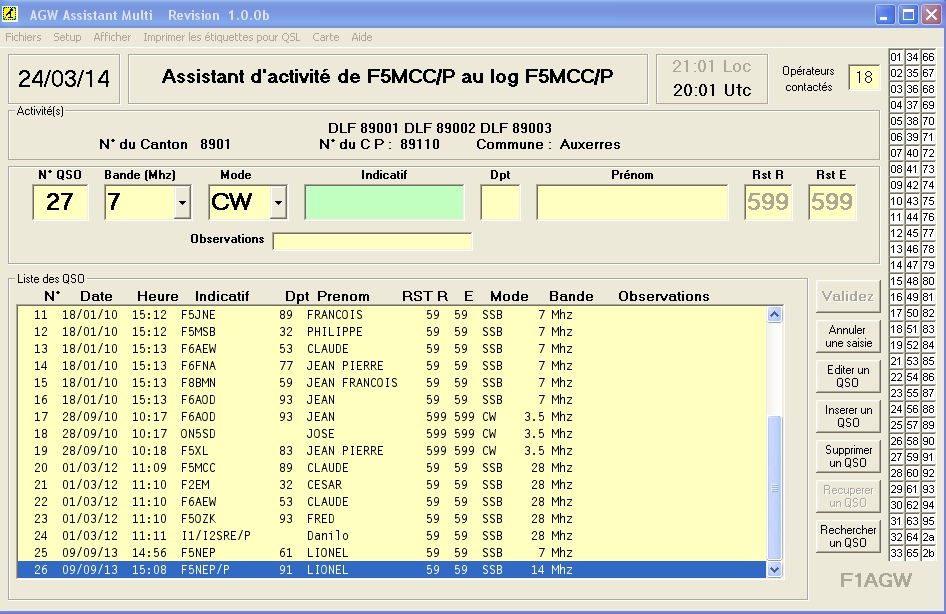Click department box 59
Image resolution: width=946 pixels, height=614 pixels.
pos(912,457)
